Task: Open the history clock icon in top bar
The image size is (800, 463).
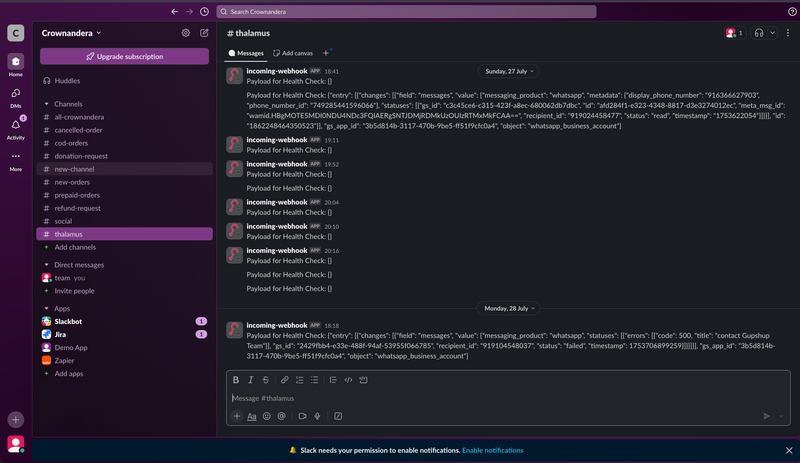Action: pyautogui.click(x=205, y=12)
